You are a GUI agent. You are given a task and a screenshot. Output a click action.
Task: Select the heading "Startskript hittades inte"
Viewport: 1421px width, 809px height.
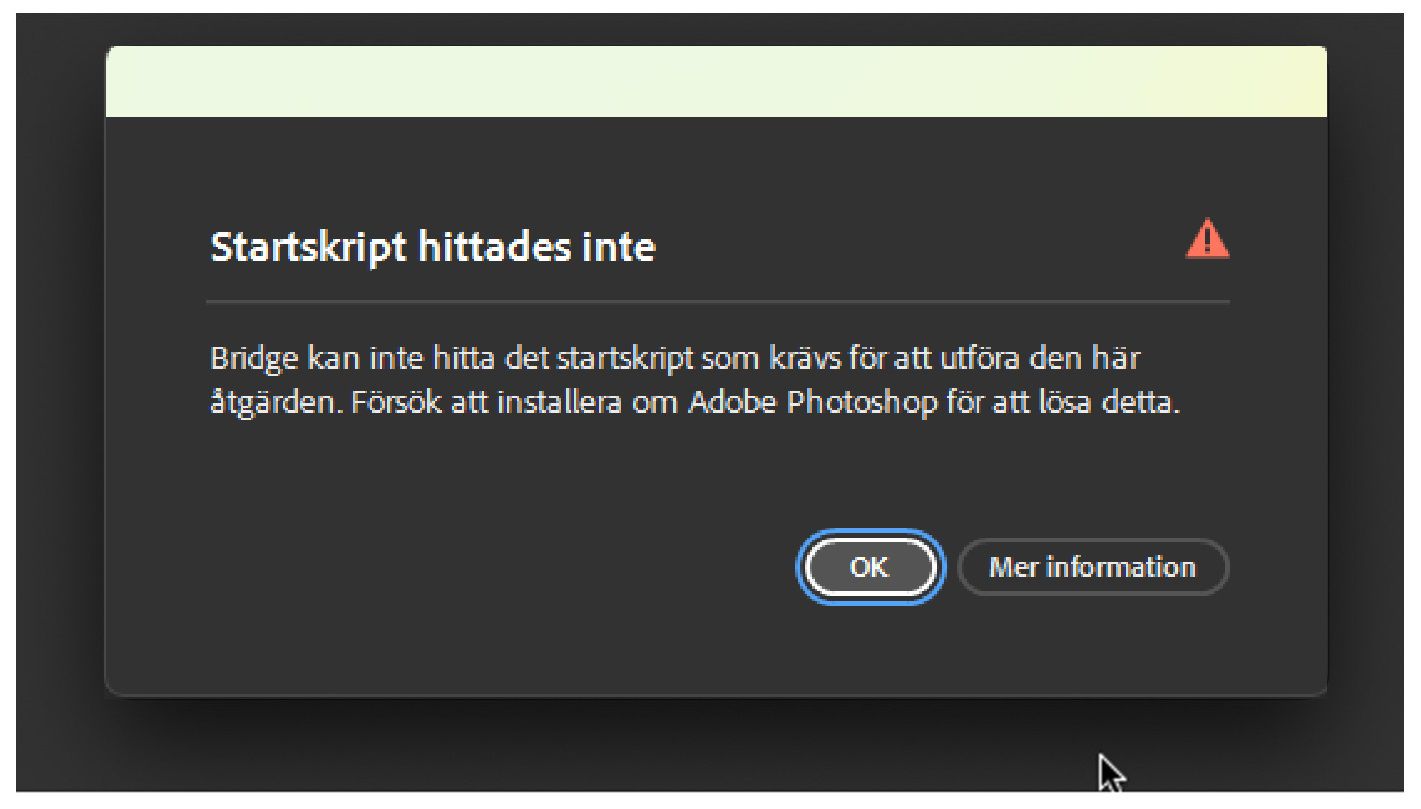pos(432,246)
